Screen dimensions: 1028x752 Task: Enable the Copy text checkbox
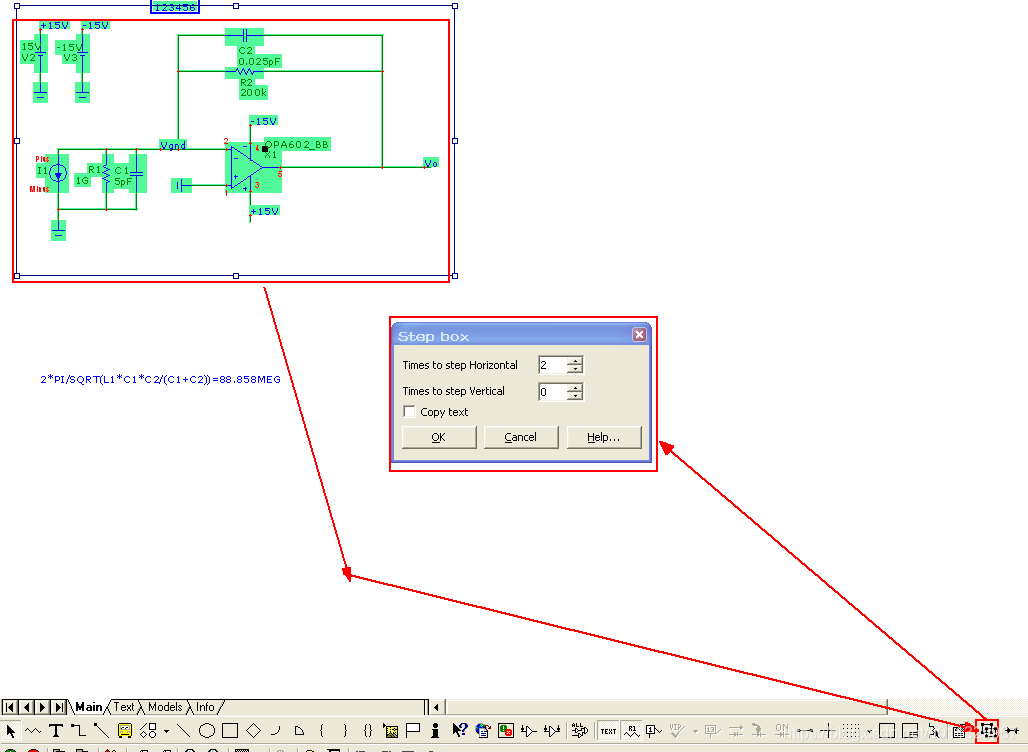pyautogui.click(x=410, y=412)
